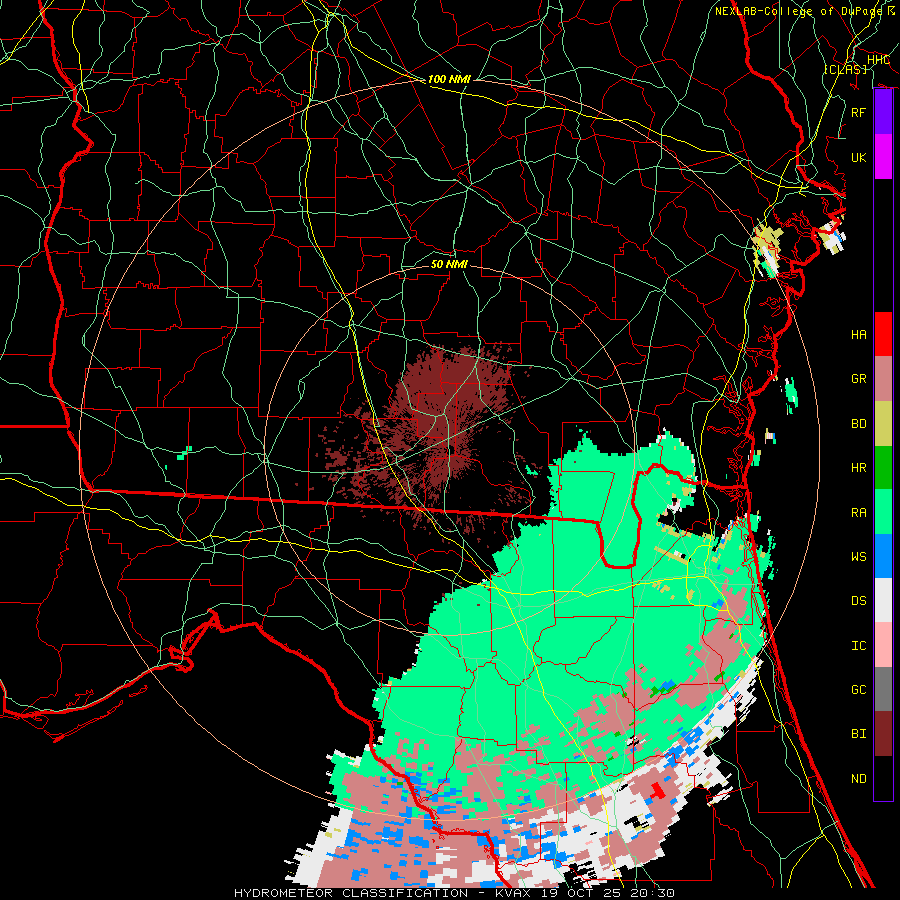Viewport: 900px width, 900px height.
Task: Click the HA legend label
Action: pos(858,335)
